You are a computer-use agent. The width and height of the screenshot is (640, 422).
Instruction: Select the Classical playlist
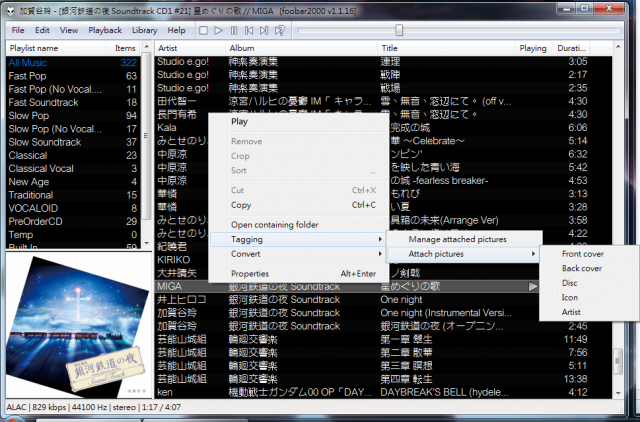pyautogui.click(x=73, y=155)
